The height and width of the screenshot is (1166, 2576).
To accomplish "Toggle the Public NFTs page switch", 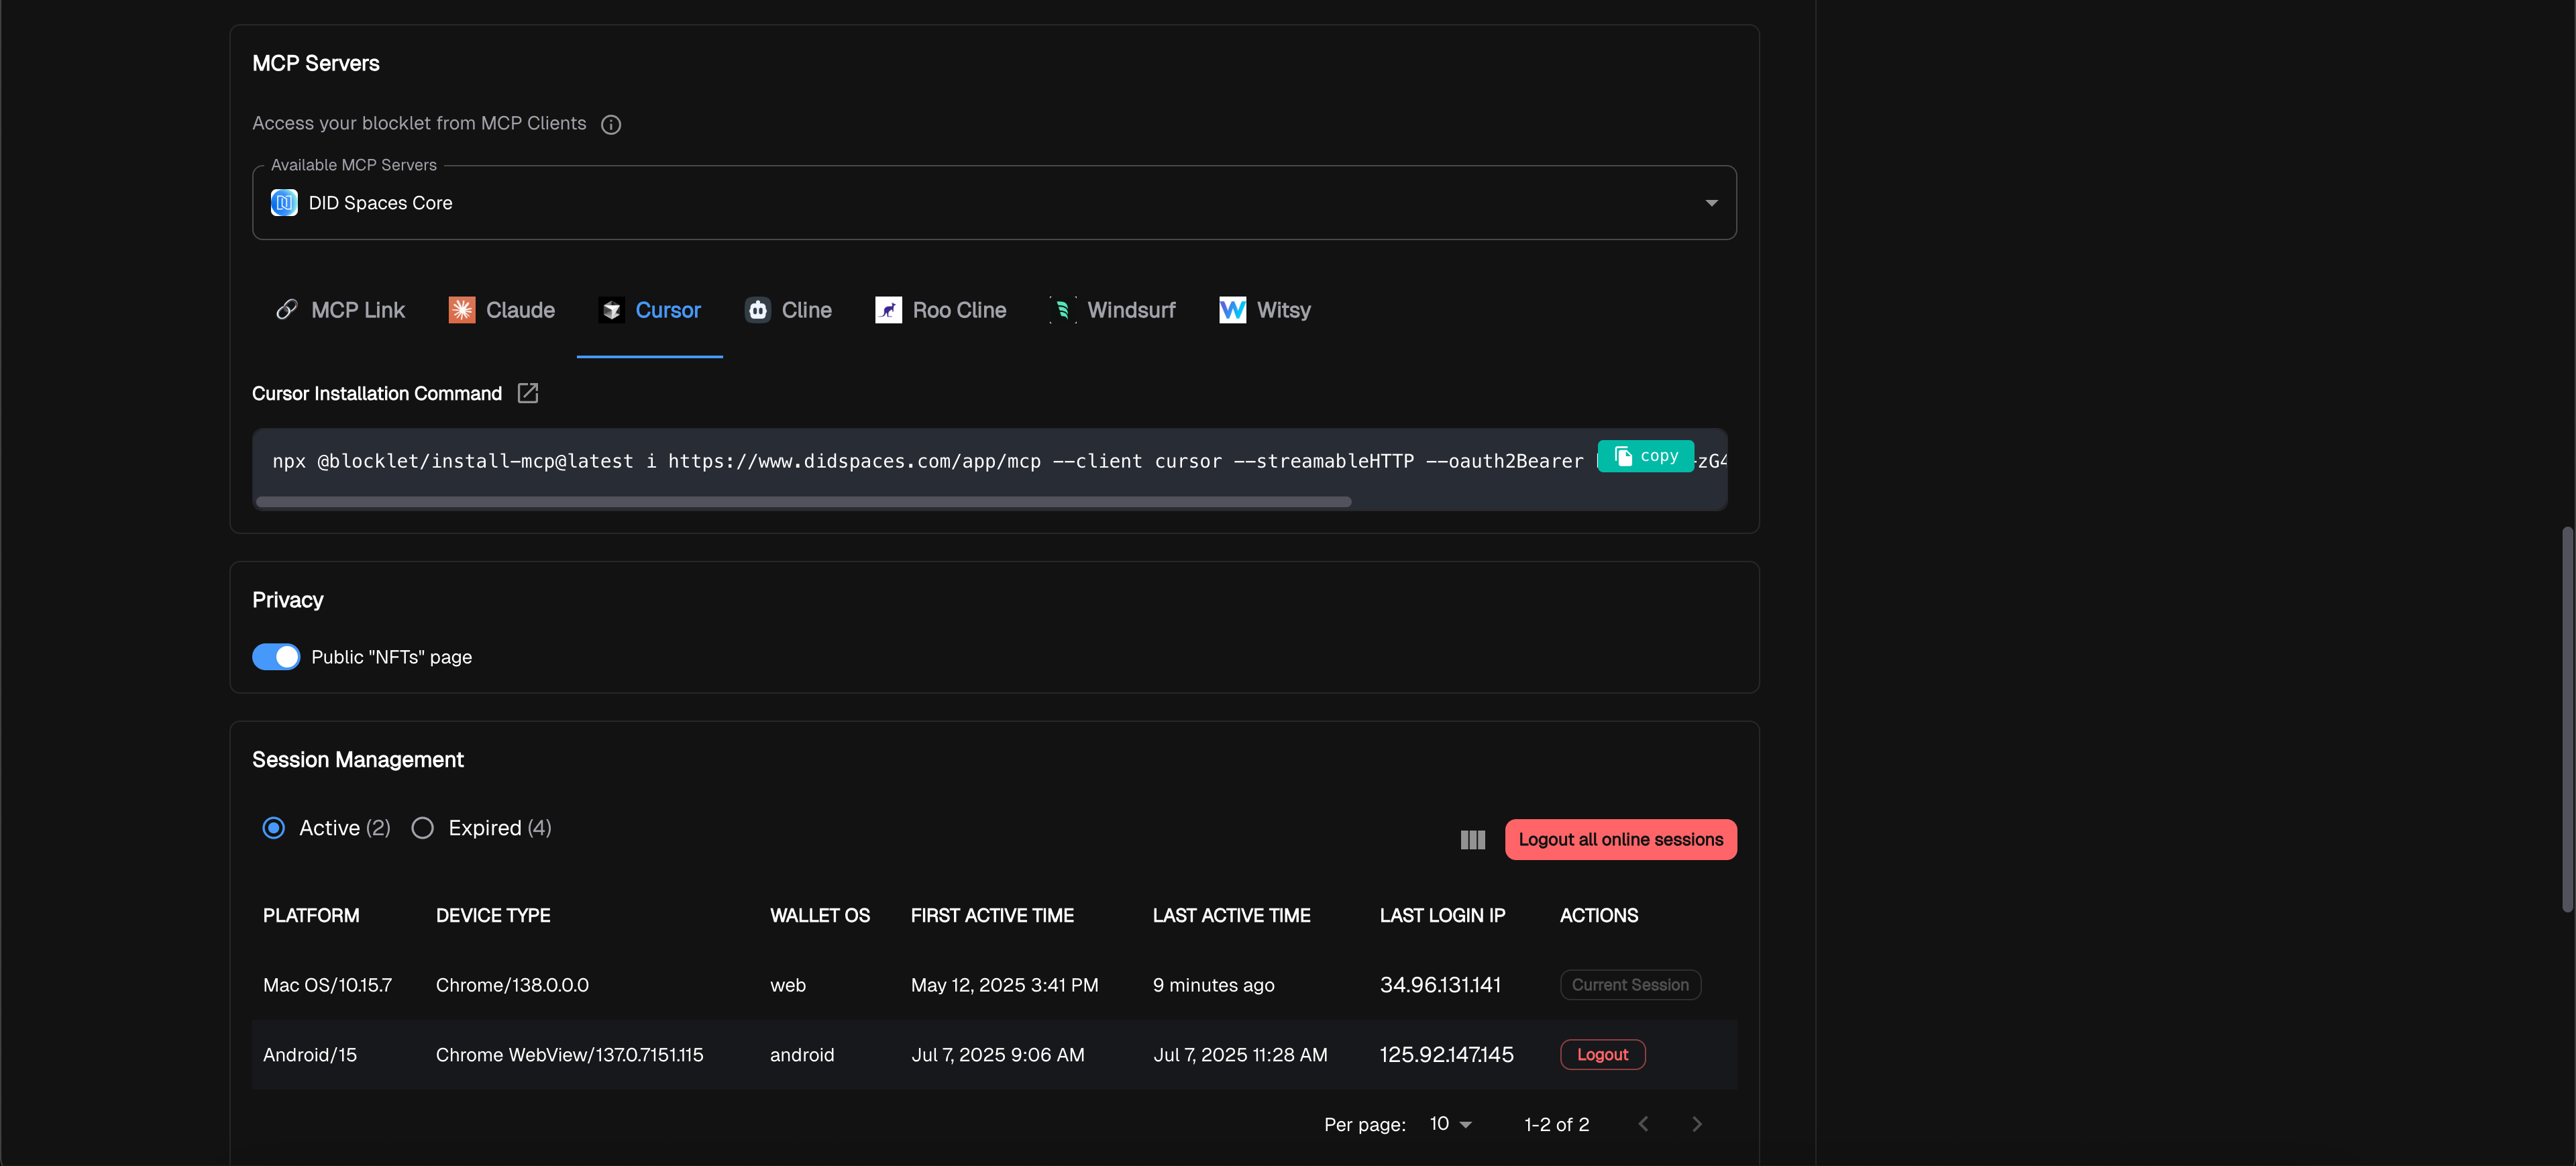I will (276, 657).
